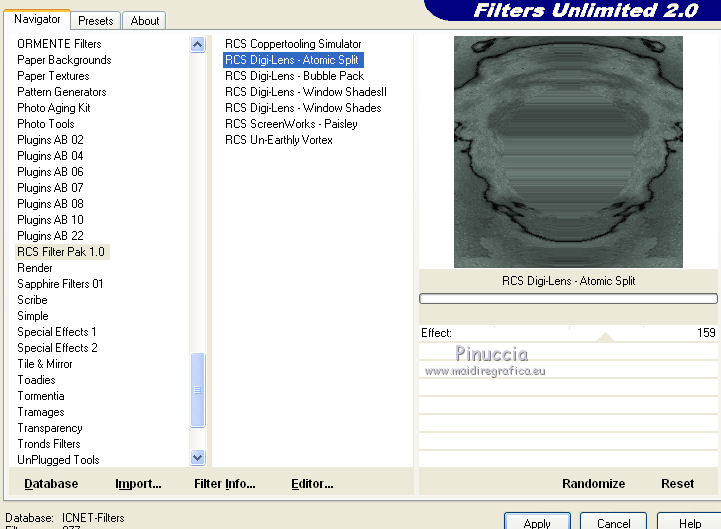721x529 pixels.
Task: Open the Editor... button
Action: pos(312,484)
